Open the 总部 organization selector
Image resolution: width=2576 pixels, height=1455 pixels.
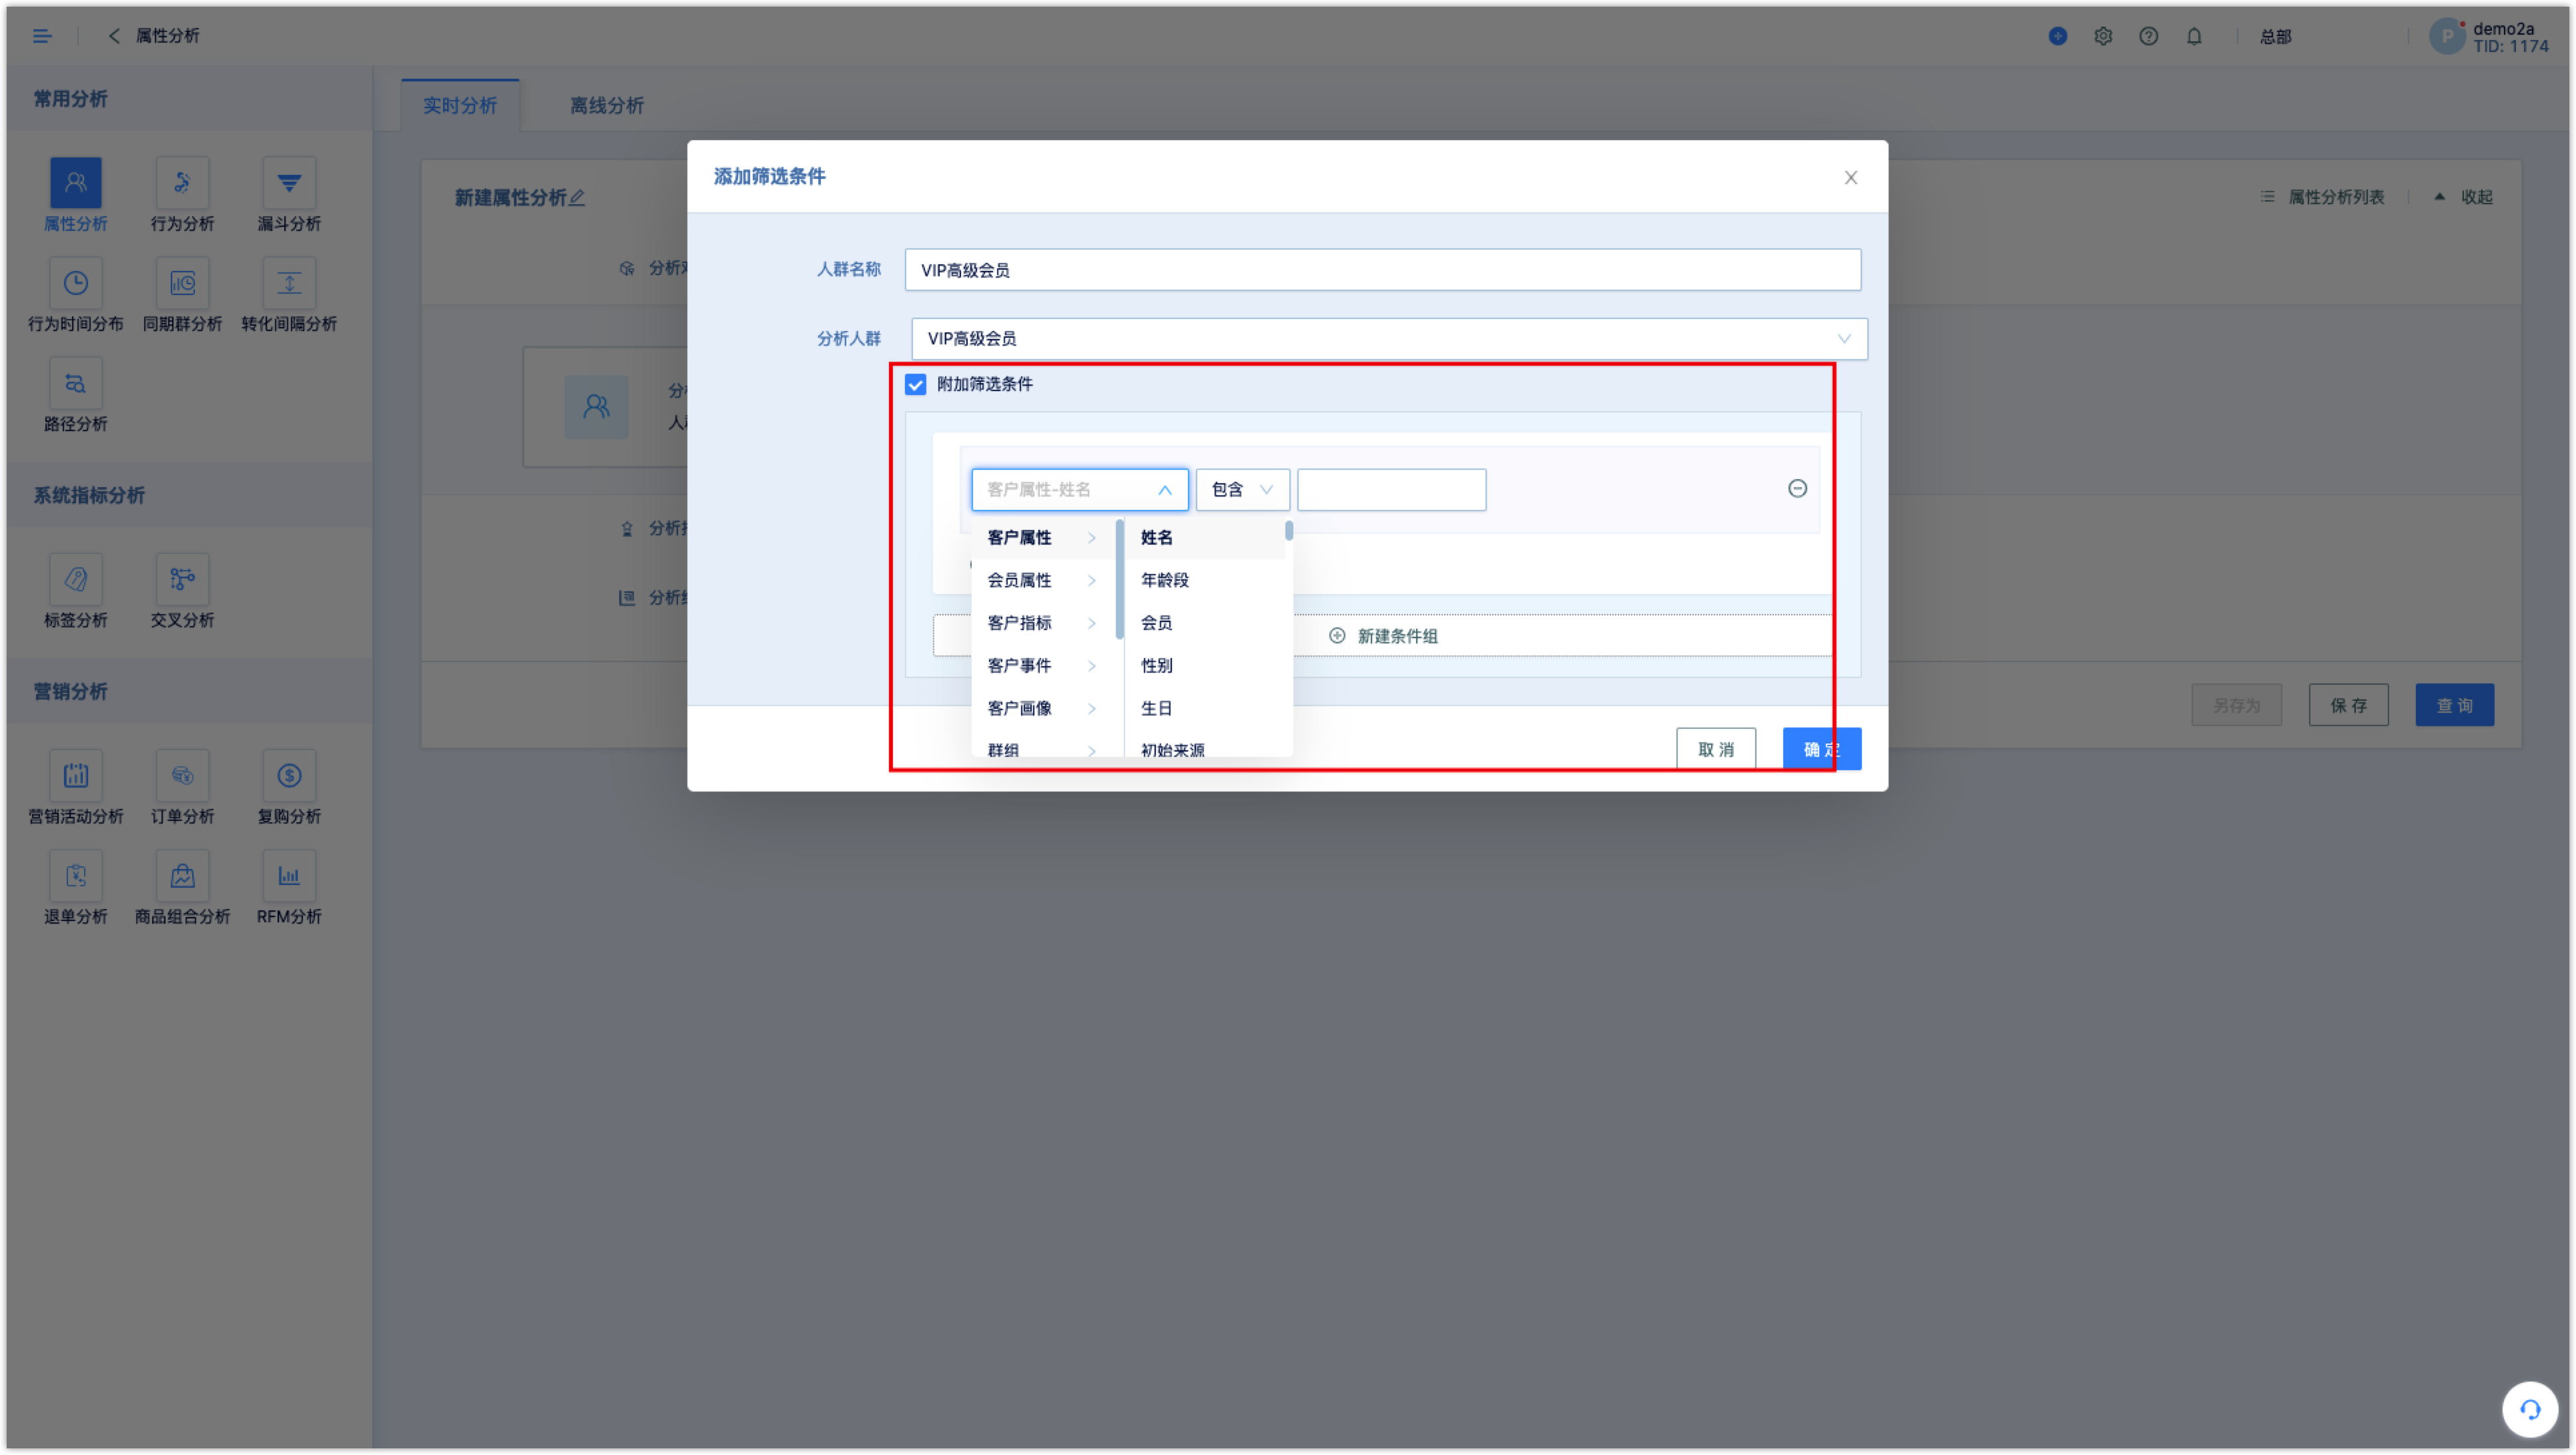pyautogui.click(x=2275, y=37)
